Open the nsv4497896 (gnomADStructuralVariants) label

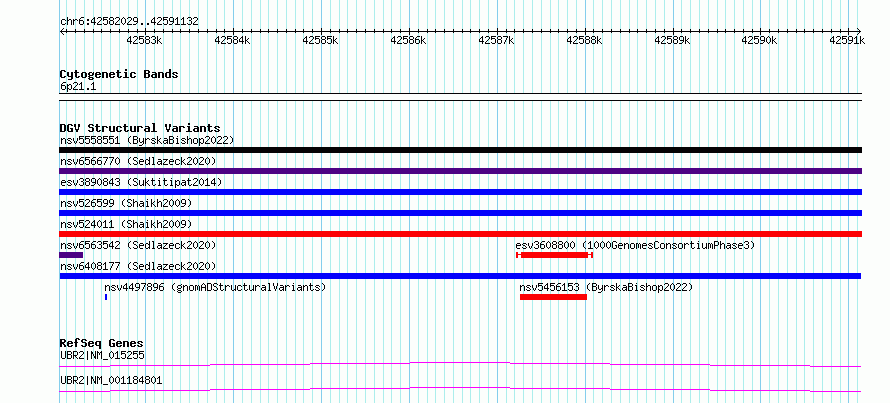[x=215, y=287]
